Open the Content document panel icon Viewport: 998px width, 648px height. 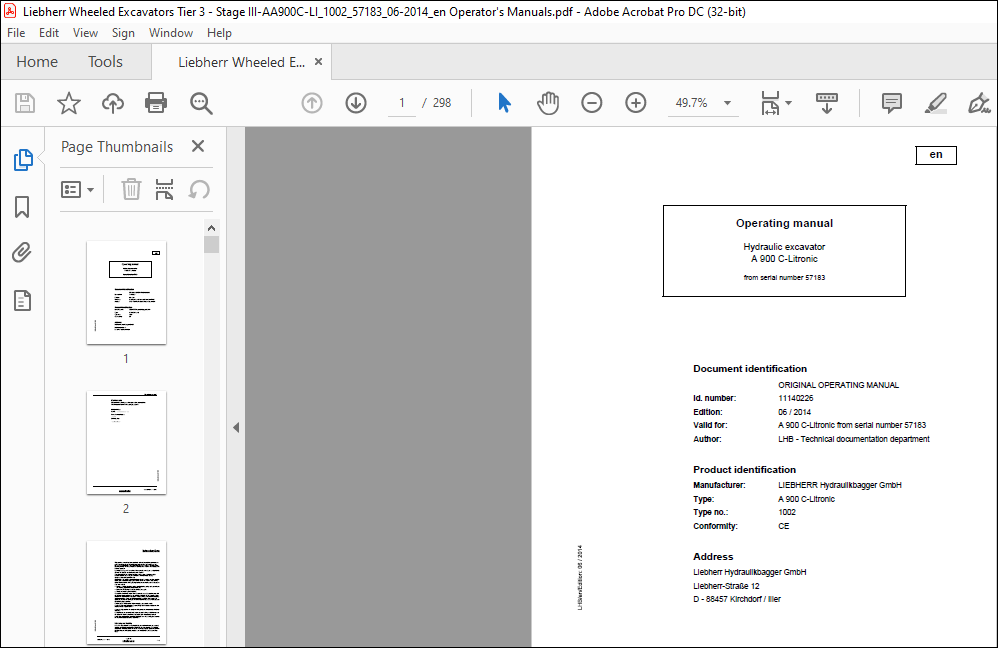tap(22, 300)
